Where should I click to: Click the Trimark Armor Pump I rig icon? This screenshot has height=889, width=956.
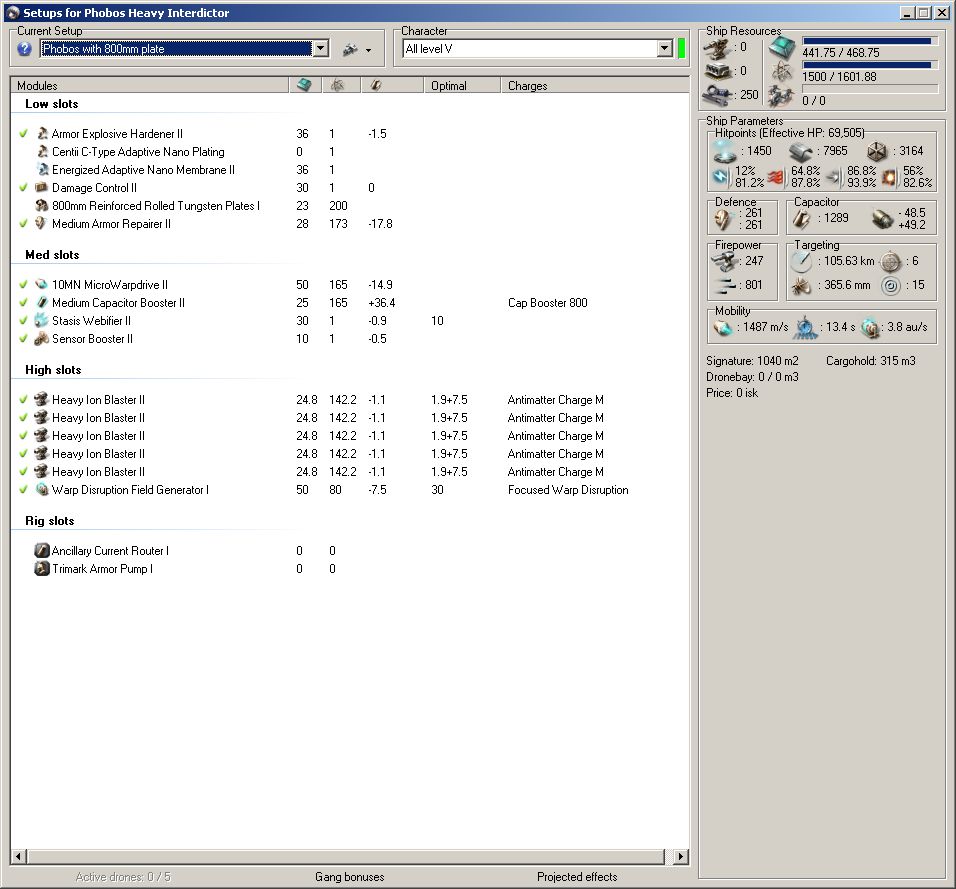point(41,568)
